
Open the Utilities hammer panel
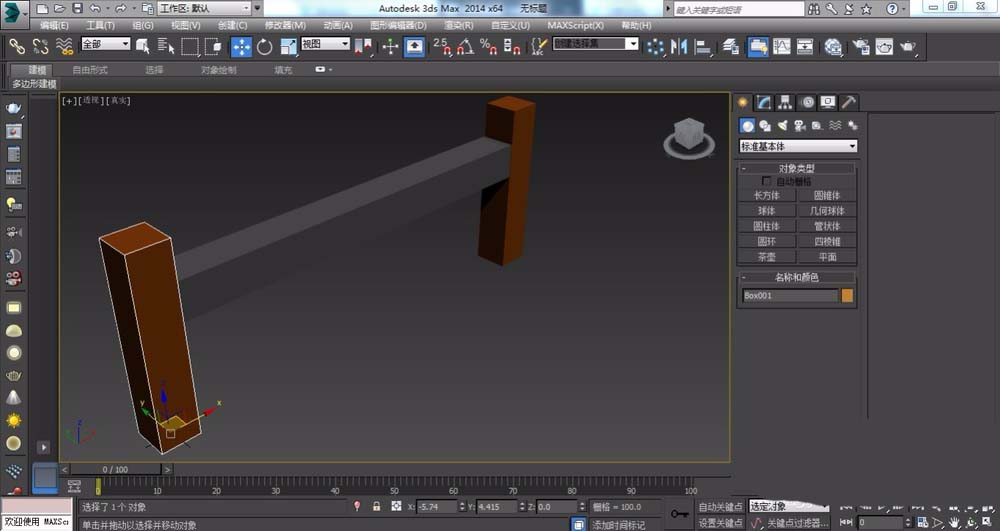[848, 102]
